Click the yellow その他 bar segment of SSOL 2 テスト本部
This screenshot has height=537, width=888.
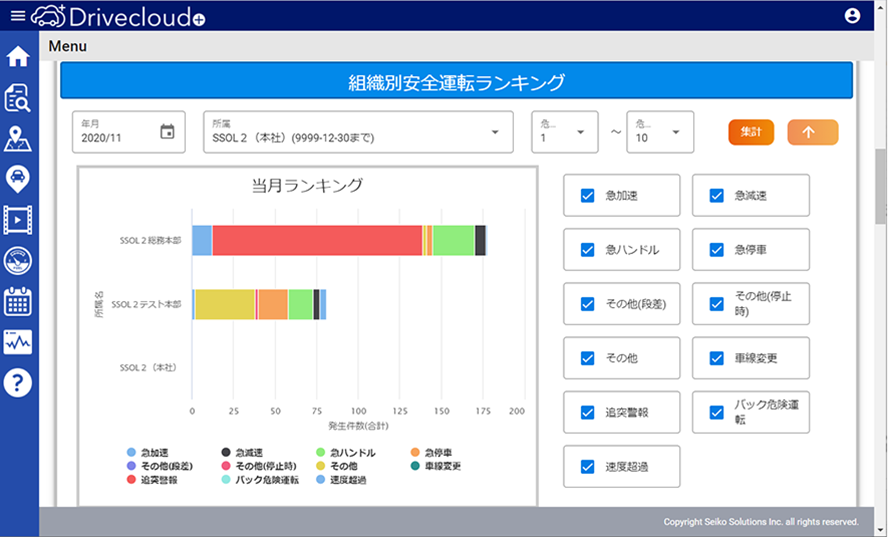[224, 304]
